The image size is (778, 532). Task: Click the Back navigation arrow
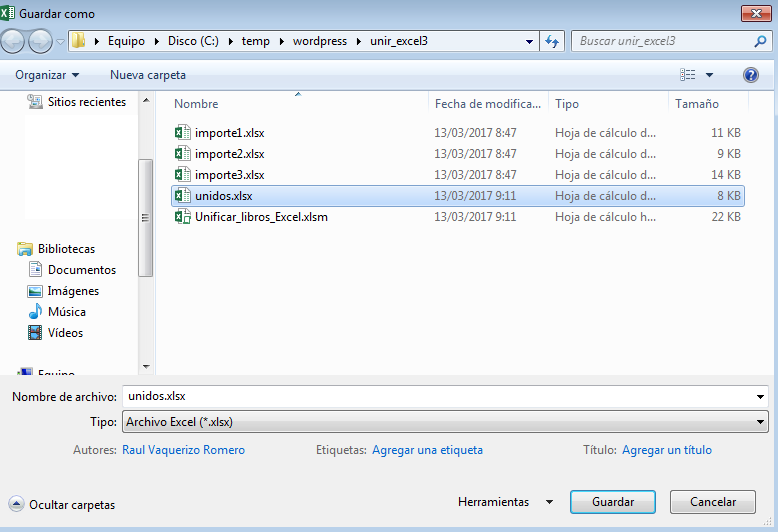[12, 41]
